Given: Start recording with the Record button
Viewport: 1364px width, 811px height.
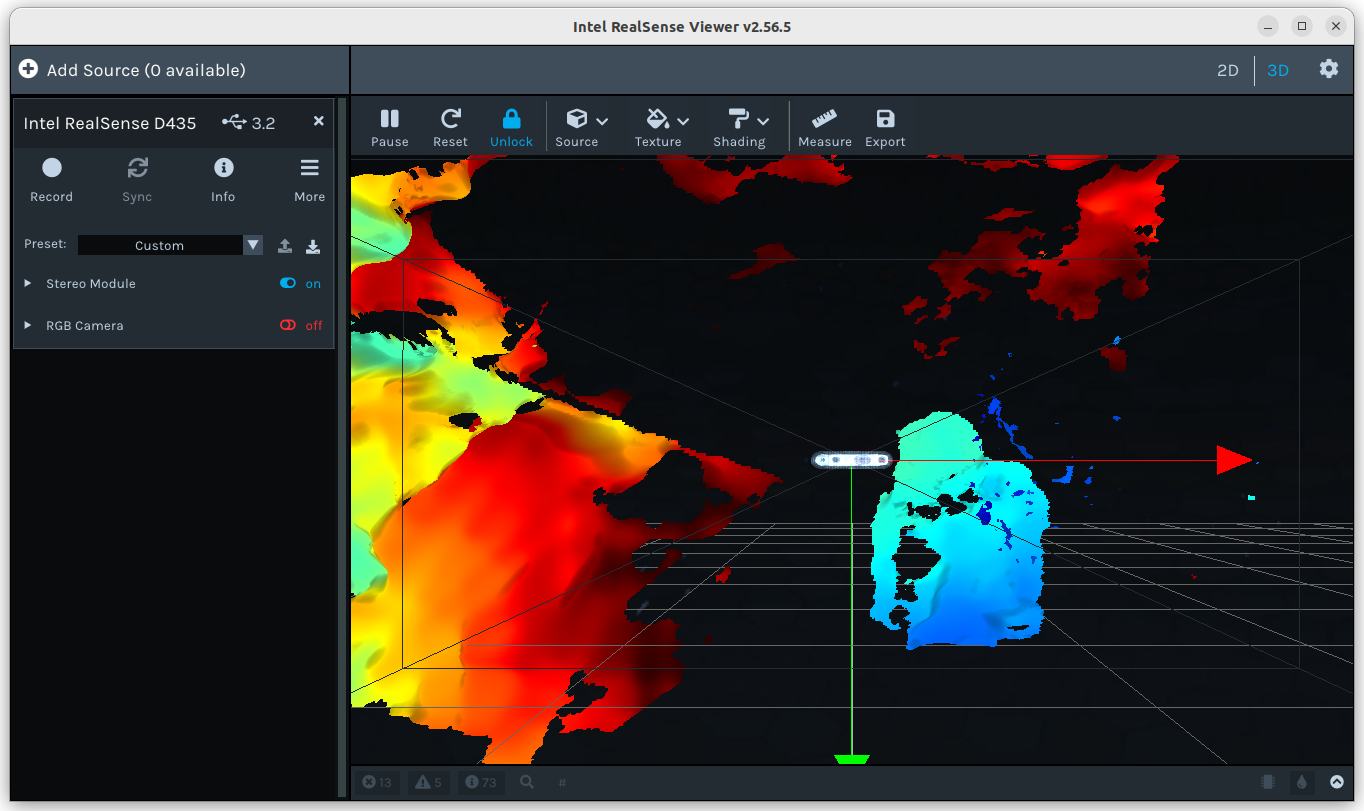Looking at the screenshot, I should click(x=52, y=178).
